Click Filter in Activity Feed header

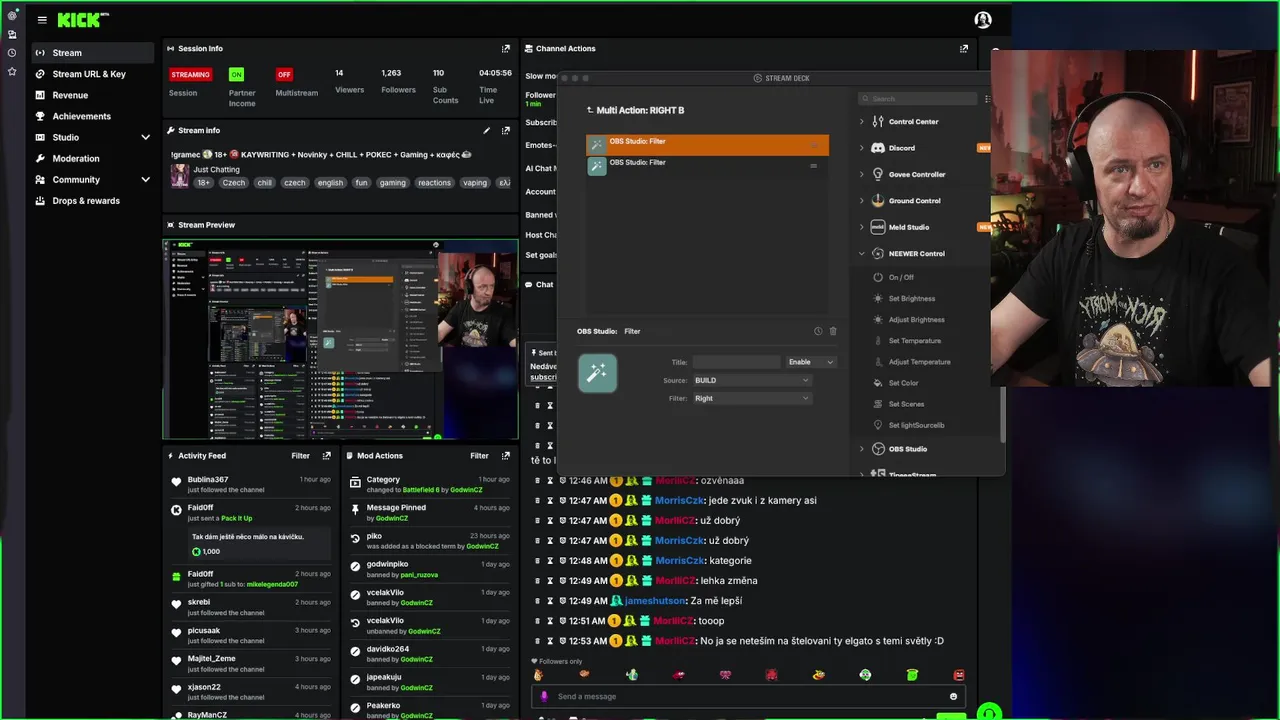click(300, 455)
